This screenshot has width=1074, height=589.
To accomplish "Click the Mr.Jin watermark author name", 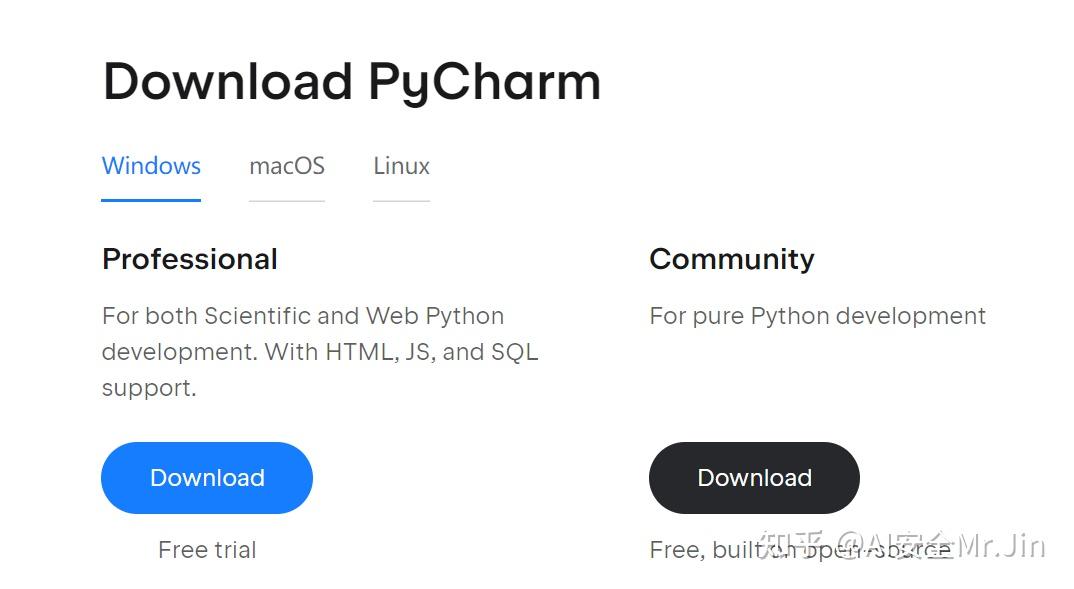I will pos(1000,546).
